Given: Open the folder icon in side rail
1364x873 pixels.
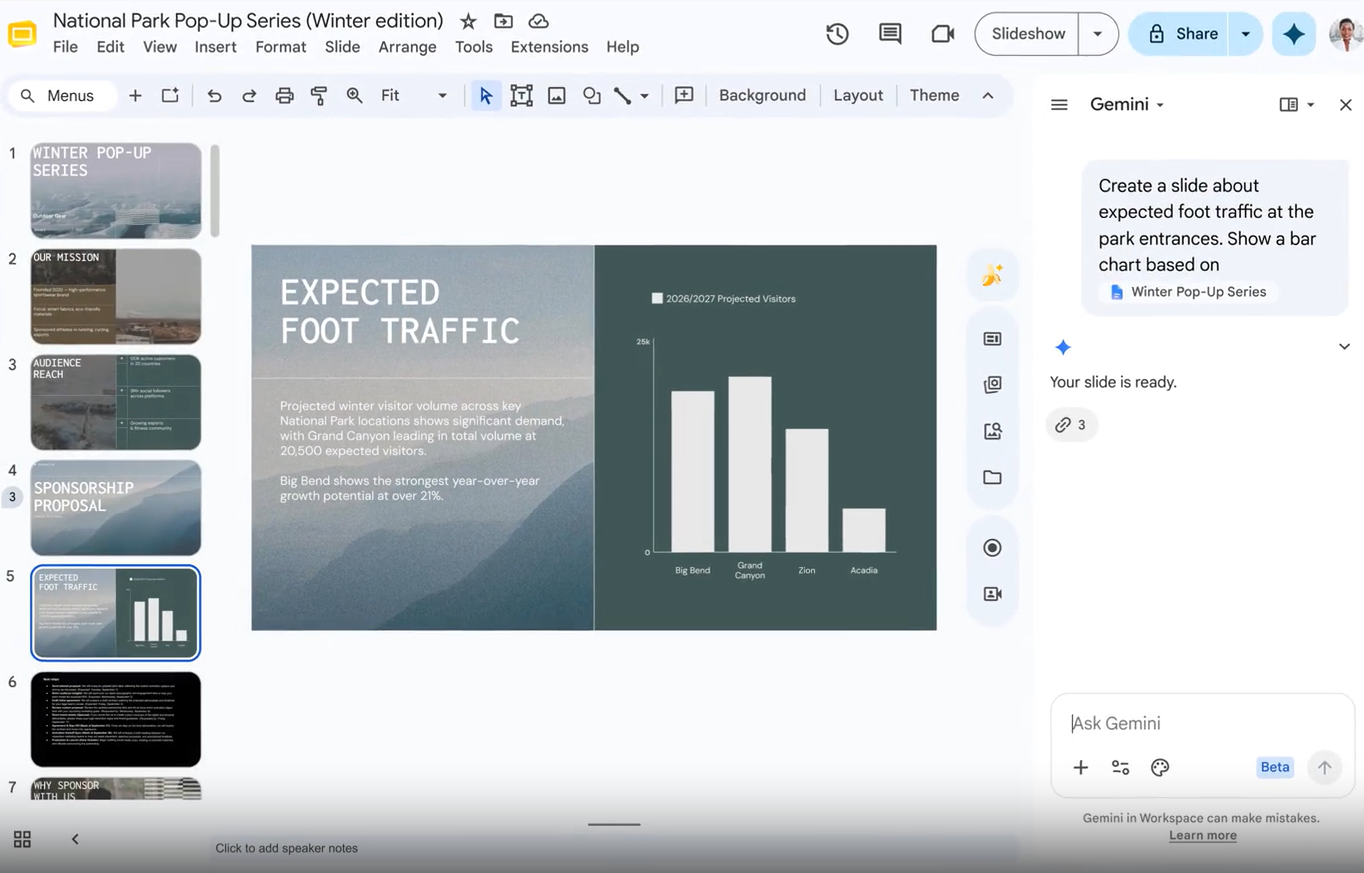Looking at the screenshot, I should point(992,478).
